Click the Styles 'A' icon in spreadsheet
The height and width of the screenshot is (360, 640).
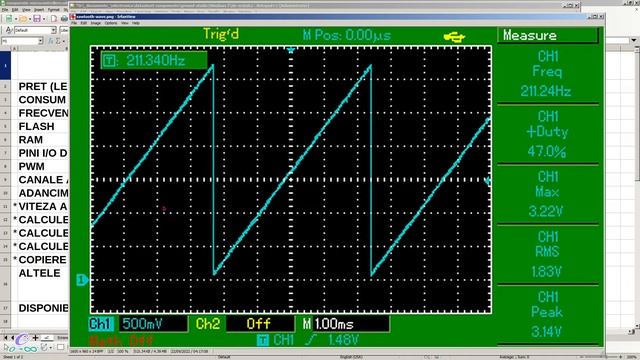[x=8, y=30]
